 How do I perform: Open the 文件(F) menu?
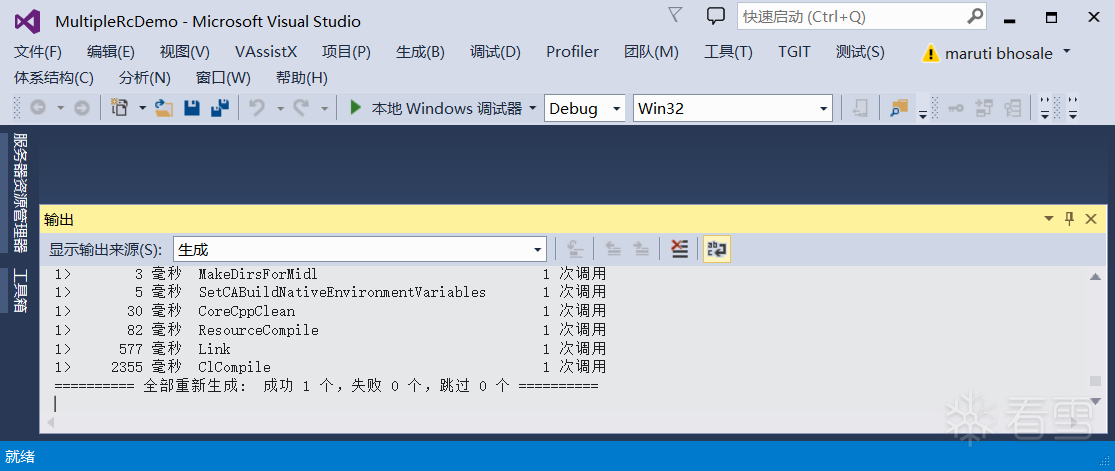coord(38,52)
